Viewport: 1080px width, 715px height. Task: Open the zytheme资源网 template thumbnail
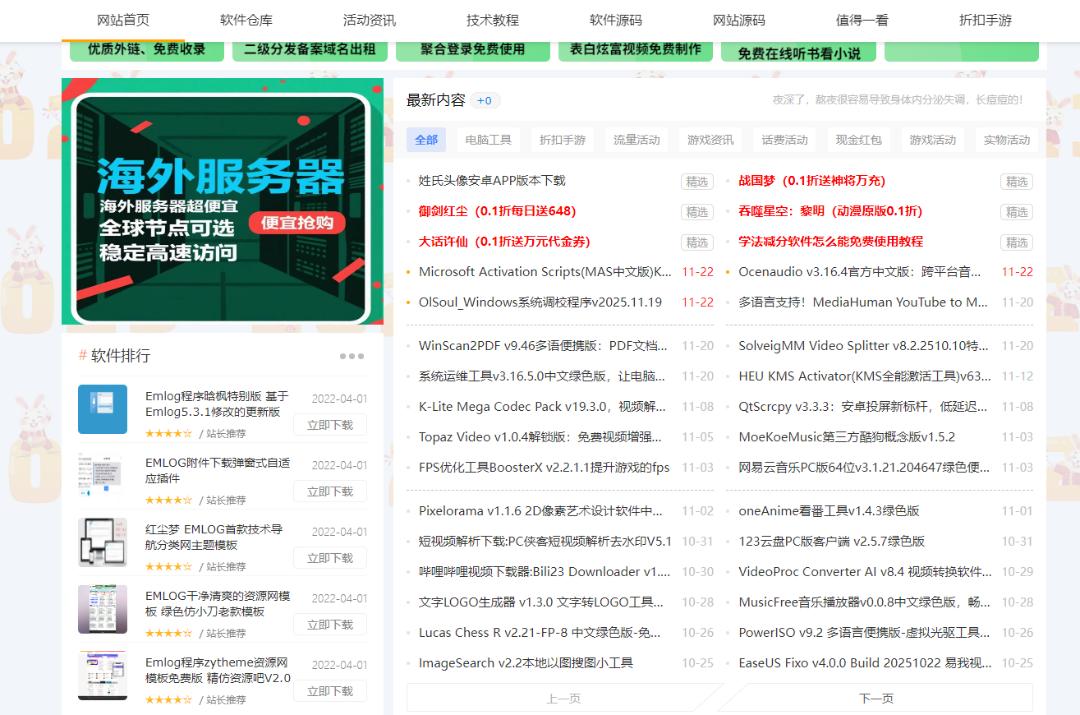click(x=102, y=676)
